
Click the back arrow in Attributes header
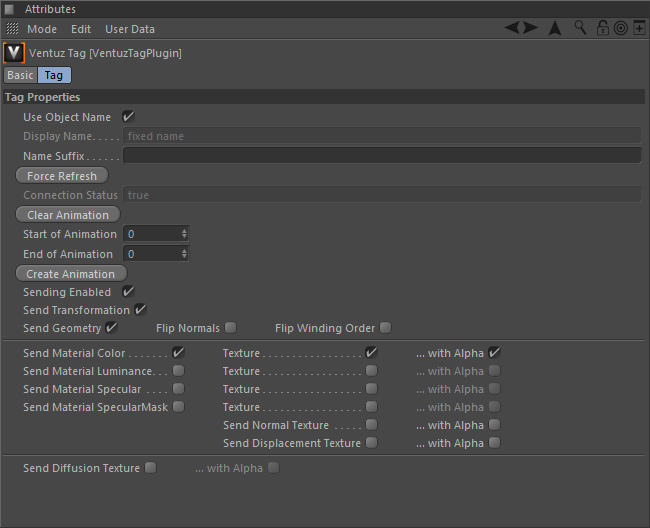coord(512,28)
